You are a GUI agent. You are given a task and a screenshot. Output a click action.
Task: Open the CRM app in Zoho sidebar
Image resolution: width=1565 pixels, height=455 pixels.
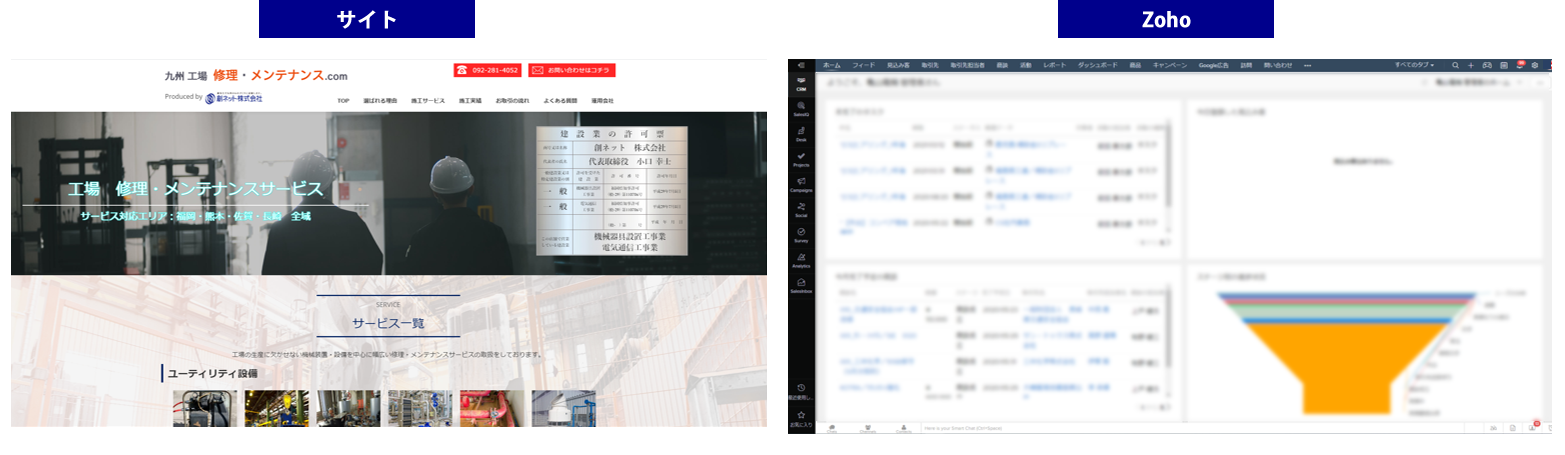pyautogui.click(x=801, y=84)
